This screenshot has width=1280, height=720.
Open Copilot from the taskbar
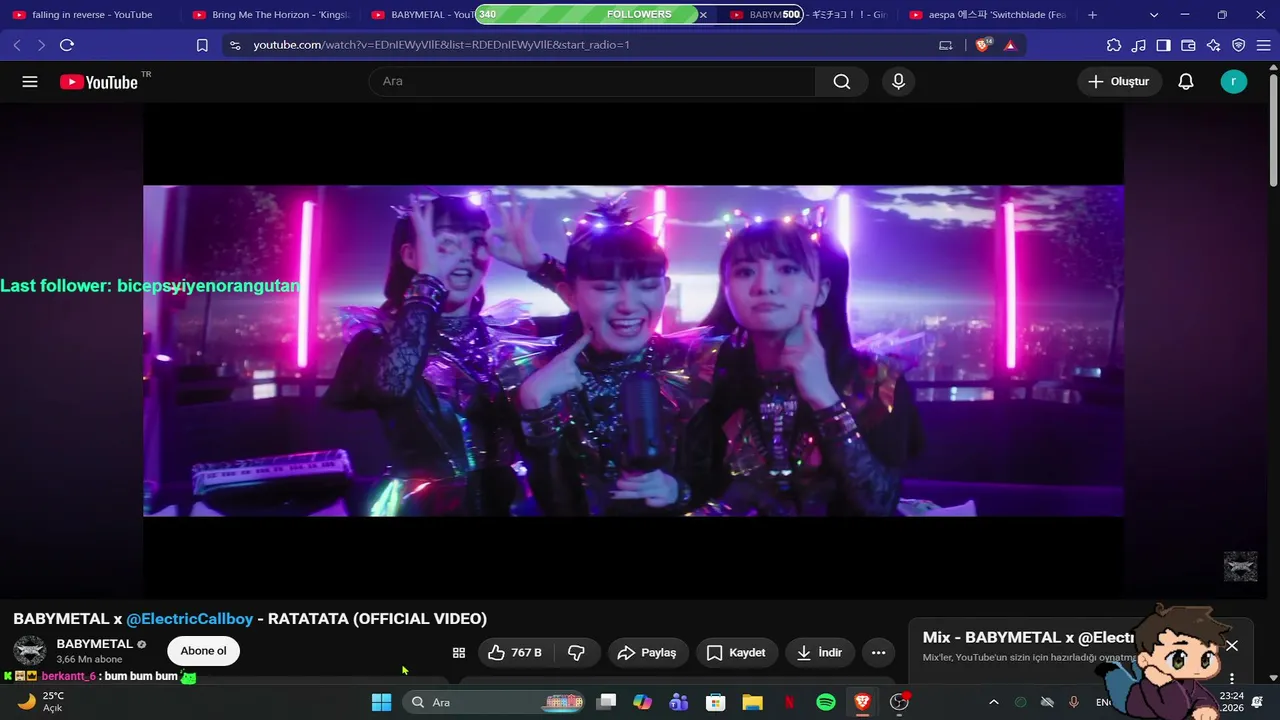pos(642,702)
